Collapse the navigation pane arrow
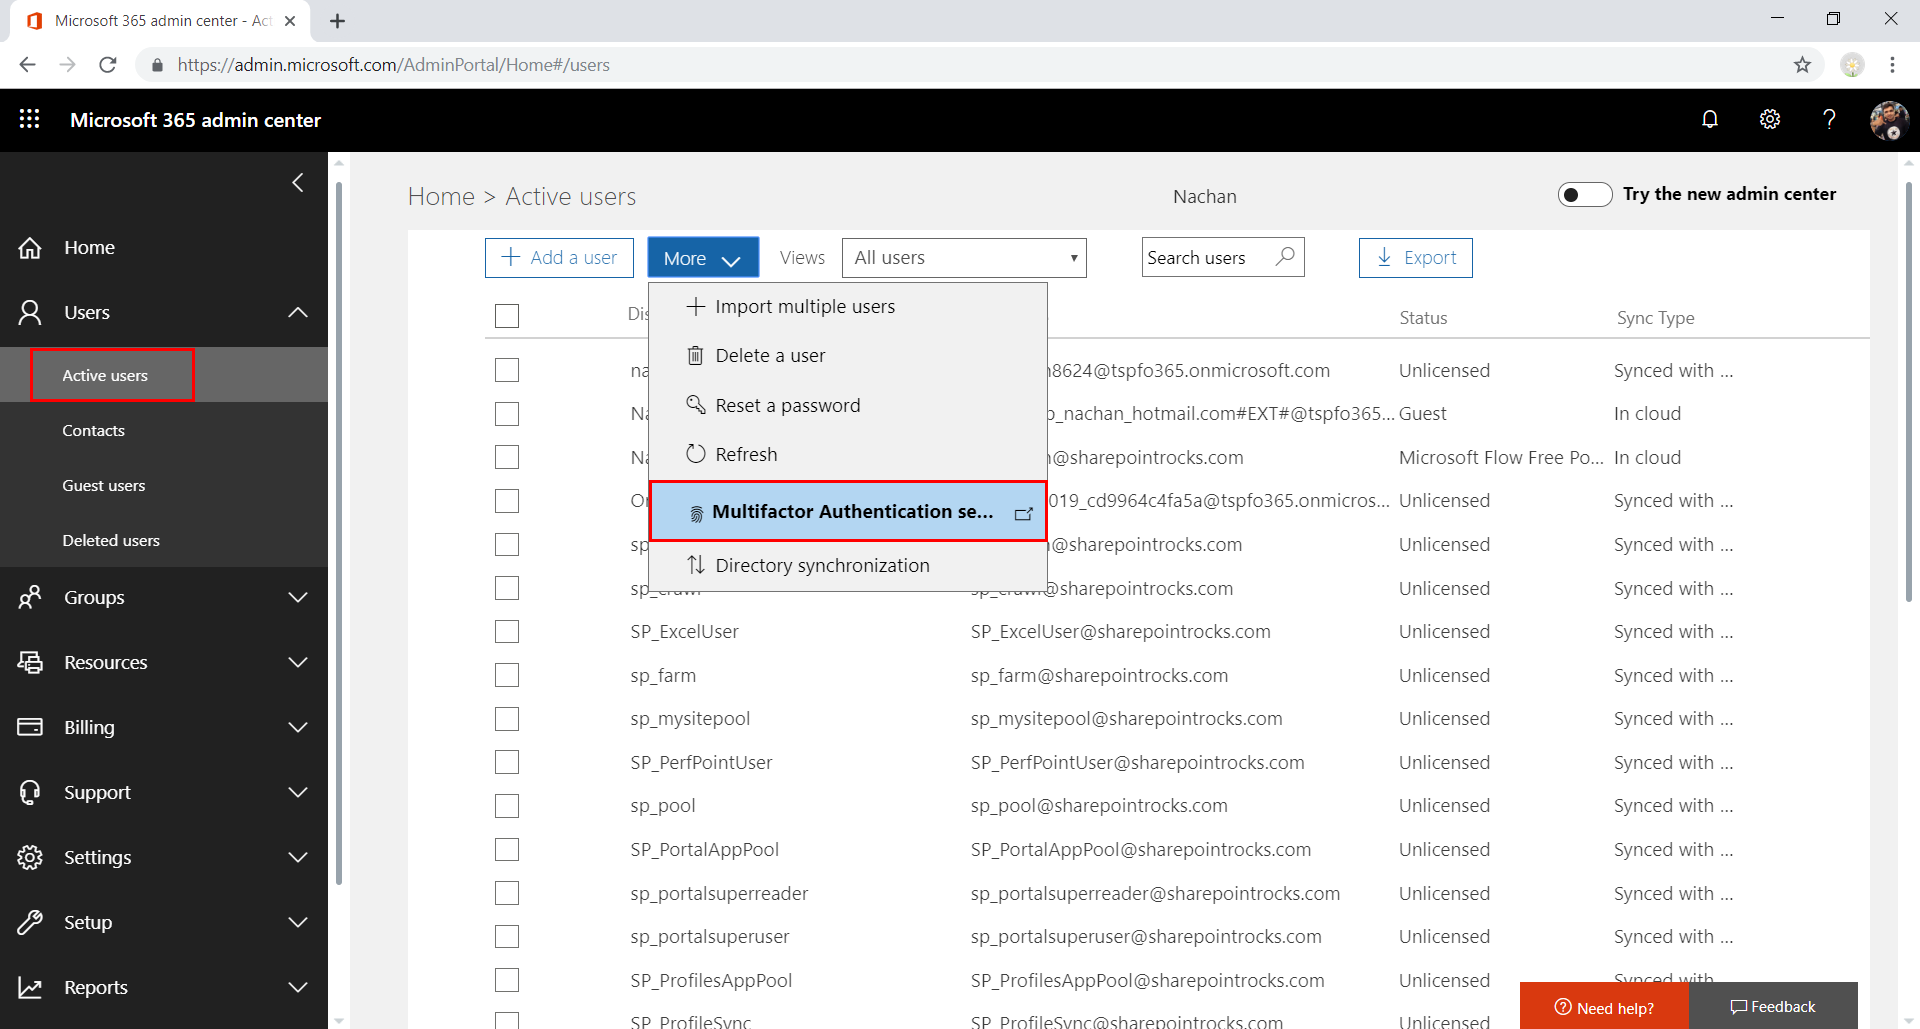Screen dimensions: 1920x1029 click(297, 182)
